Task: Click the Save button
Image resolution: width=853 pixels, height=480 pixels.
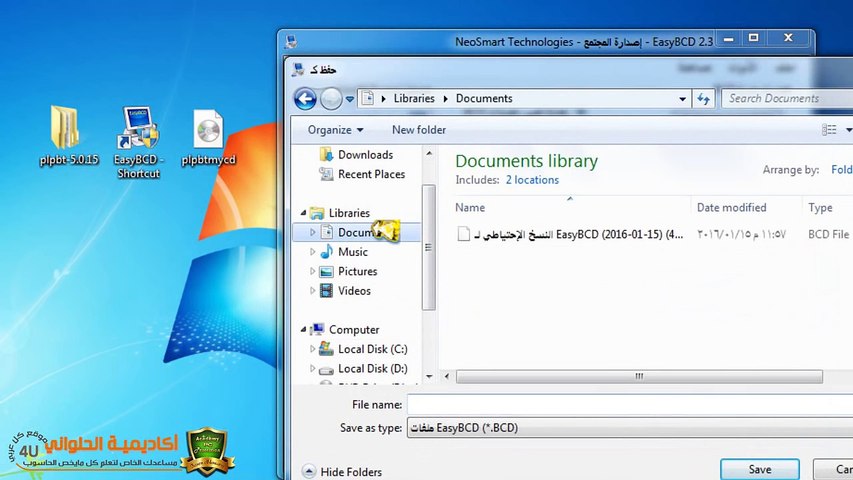Action: (x=760, y=470)
